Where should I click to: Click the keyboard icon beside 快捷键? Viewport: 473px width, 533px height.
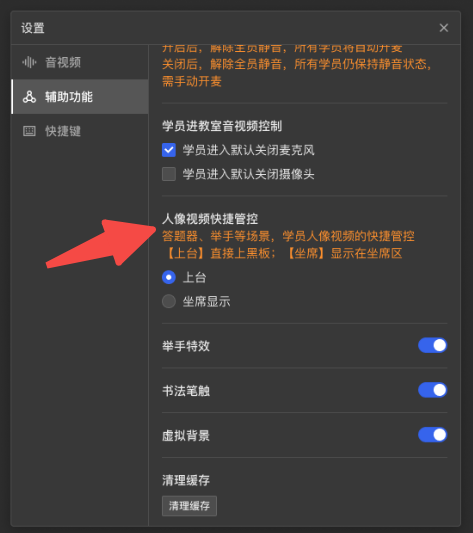[x=29, y=131]
